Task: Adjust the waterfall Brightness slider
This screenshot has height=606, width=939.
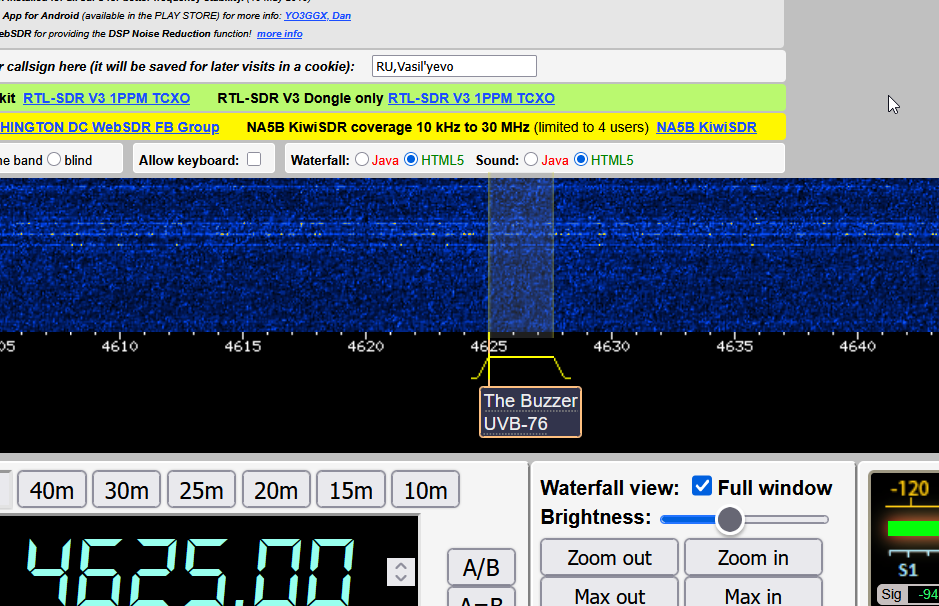Action: coord(730,519)
